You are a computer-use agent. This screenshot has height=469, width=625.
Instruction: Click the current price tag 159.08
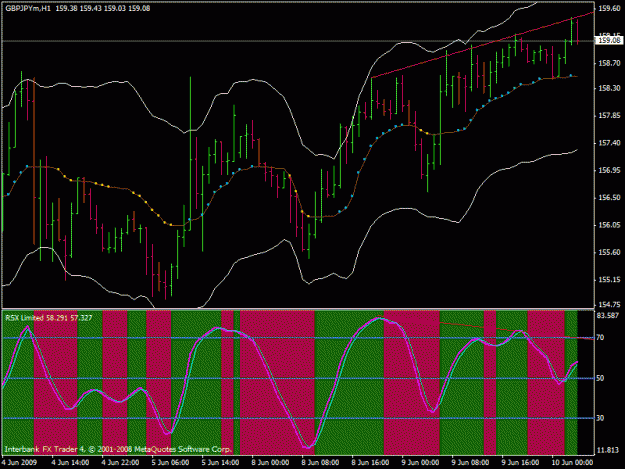coord(609,40)
